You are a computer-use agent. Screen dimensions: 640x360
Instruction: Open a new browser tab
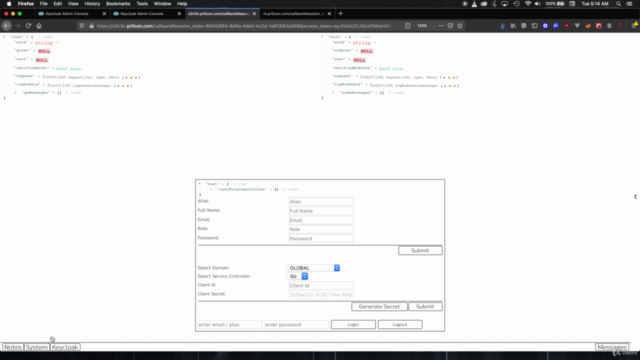(340, 13)
